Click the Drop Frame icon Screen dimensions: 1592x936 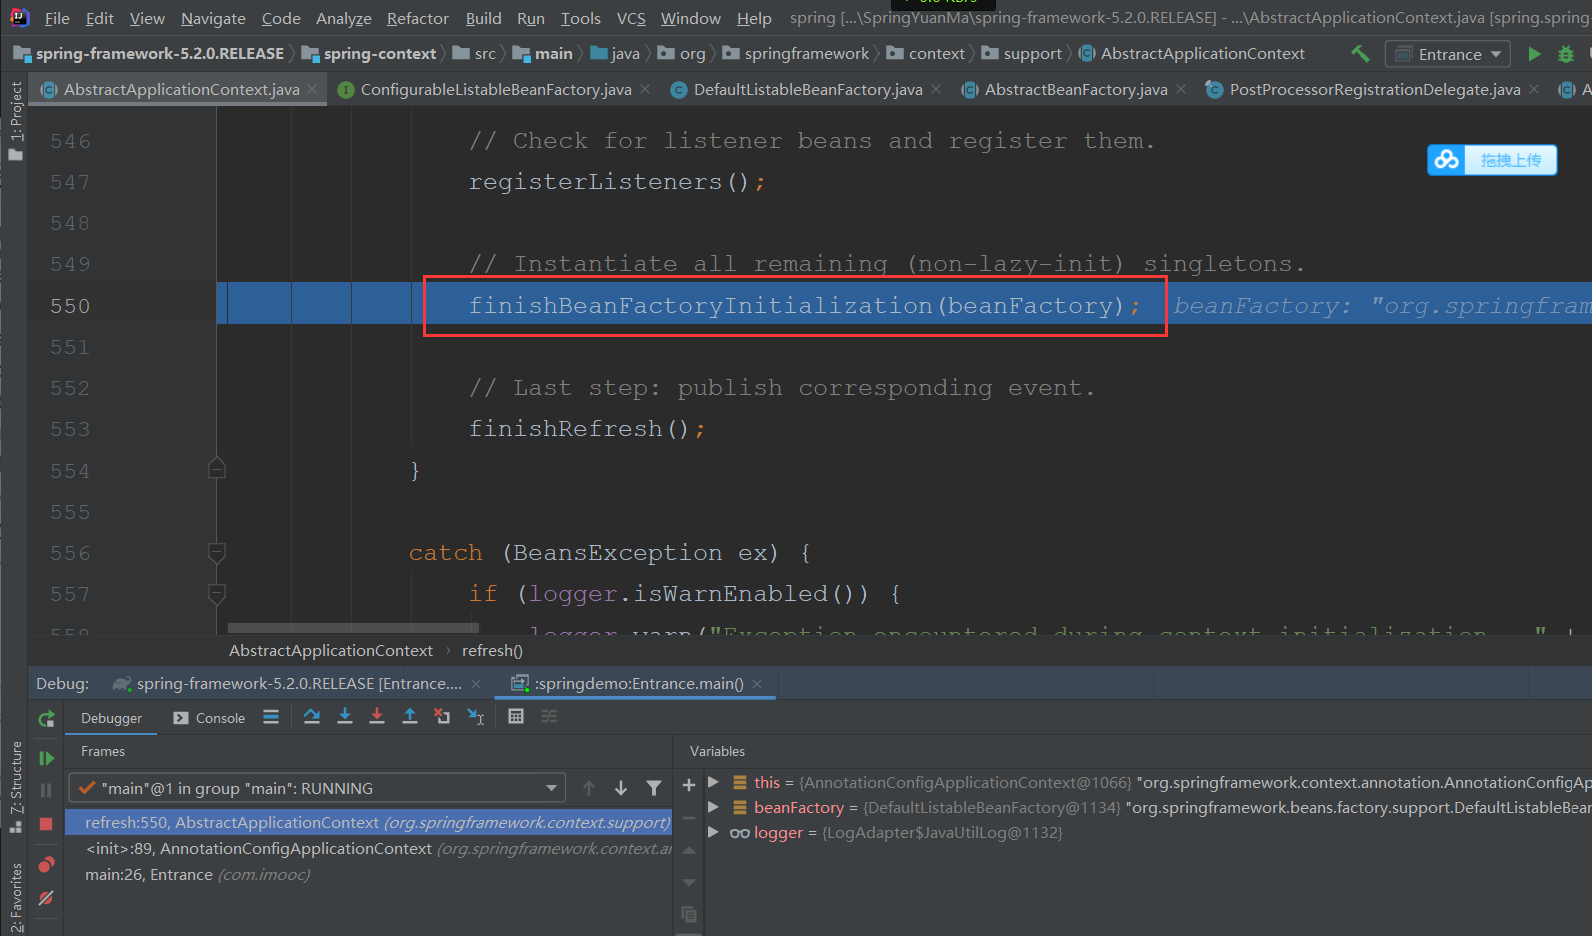point(442,716)
